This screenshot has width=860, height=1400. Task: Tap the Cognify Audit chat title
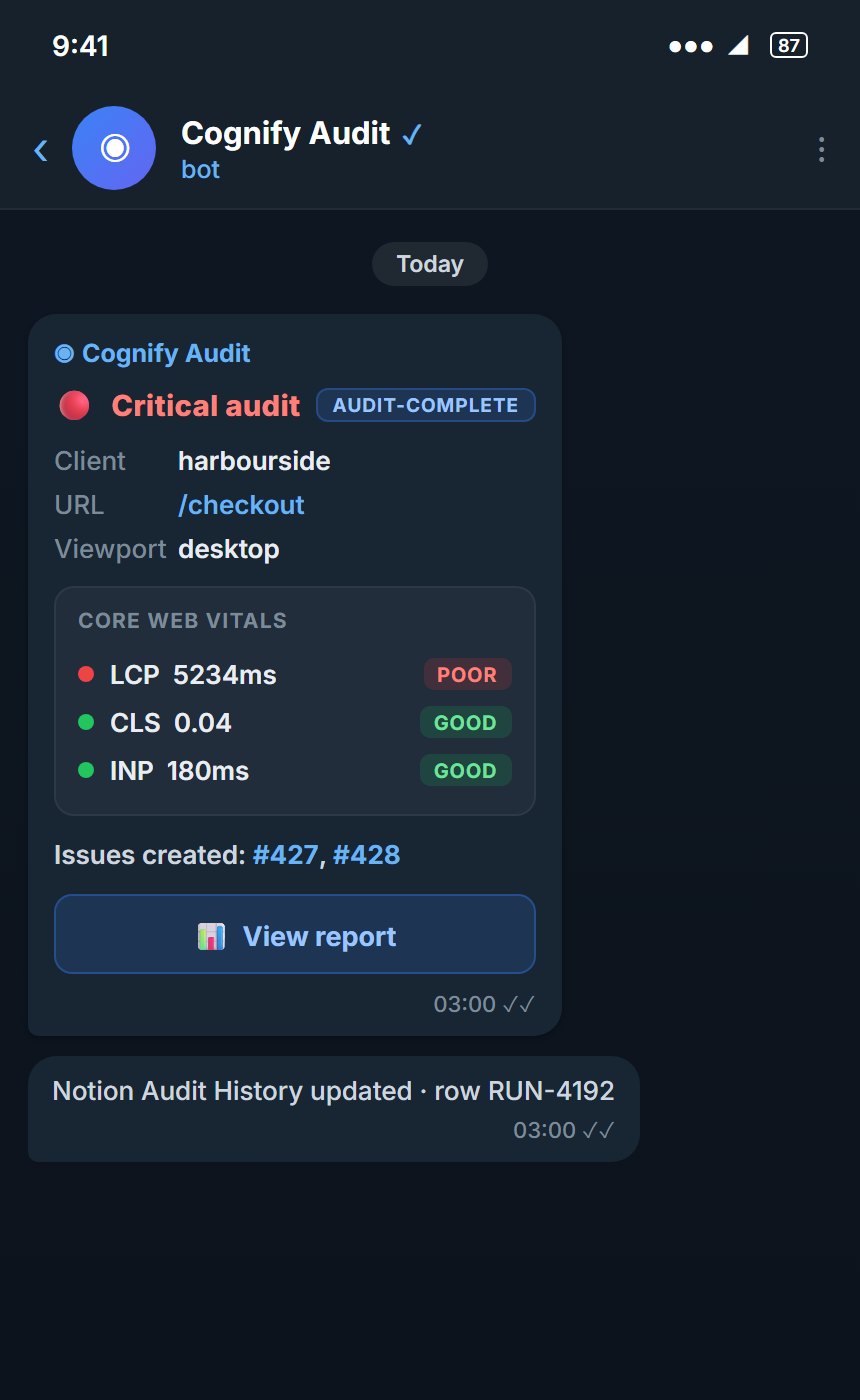(x=286, y=133)
